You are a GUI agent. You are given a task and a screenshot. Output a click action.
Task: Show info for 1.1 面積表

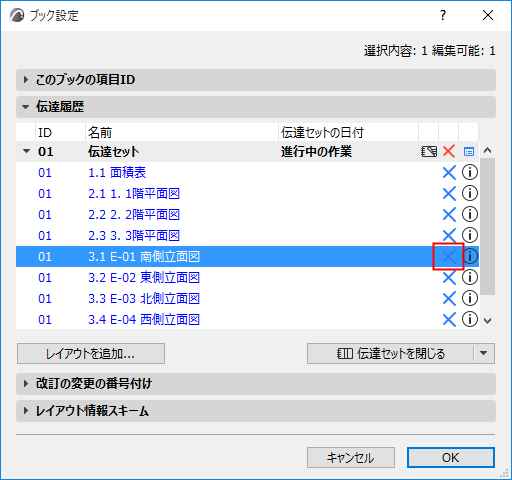coord(470,172)
